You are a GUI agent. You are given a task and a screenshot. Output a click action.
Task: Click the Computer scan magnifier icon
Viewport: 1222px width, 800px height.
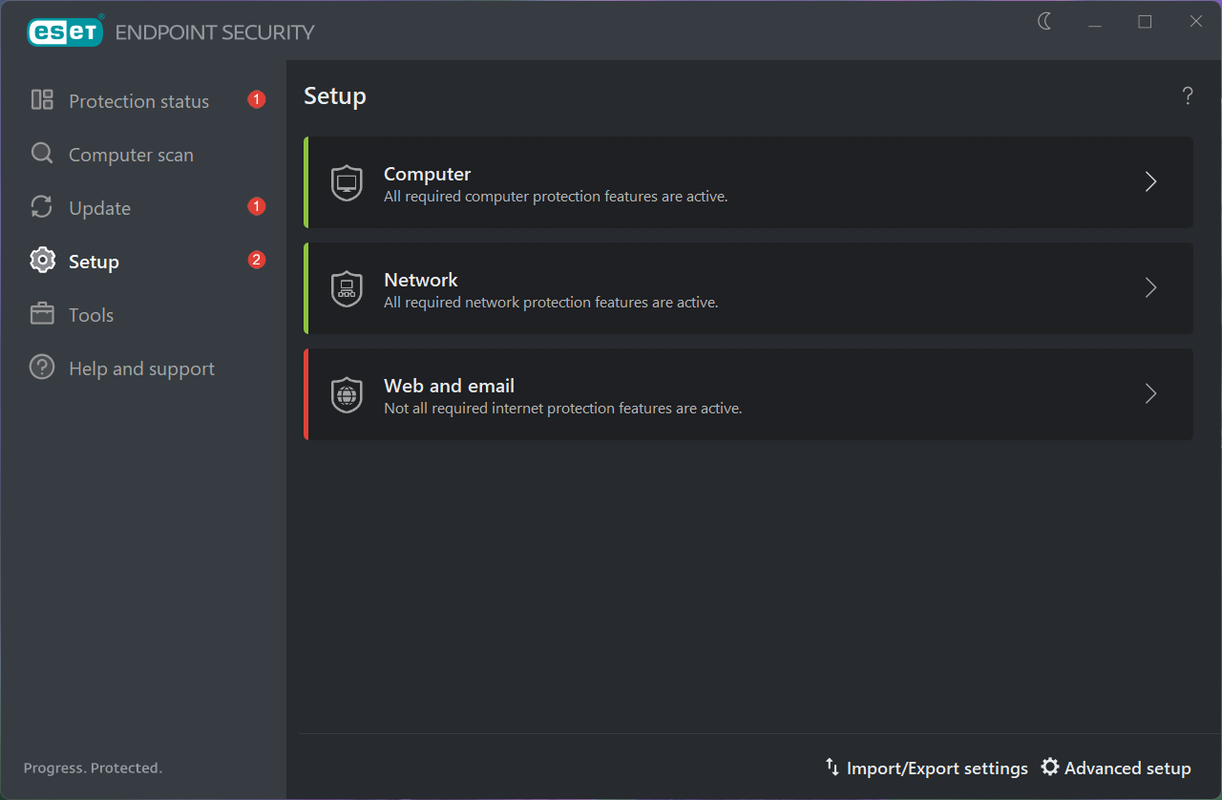pyautogui.click(x=42, y=154)
